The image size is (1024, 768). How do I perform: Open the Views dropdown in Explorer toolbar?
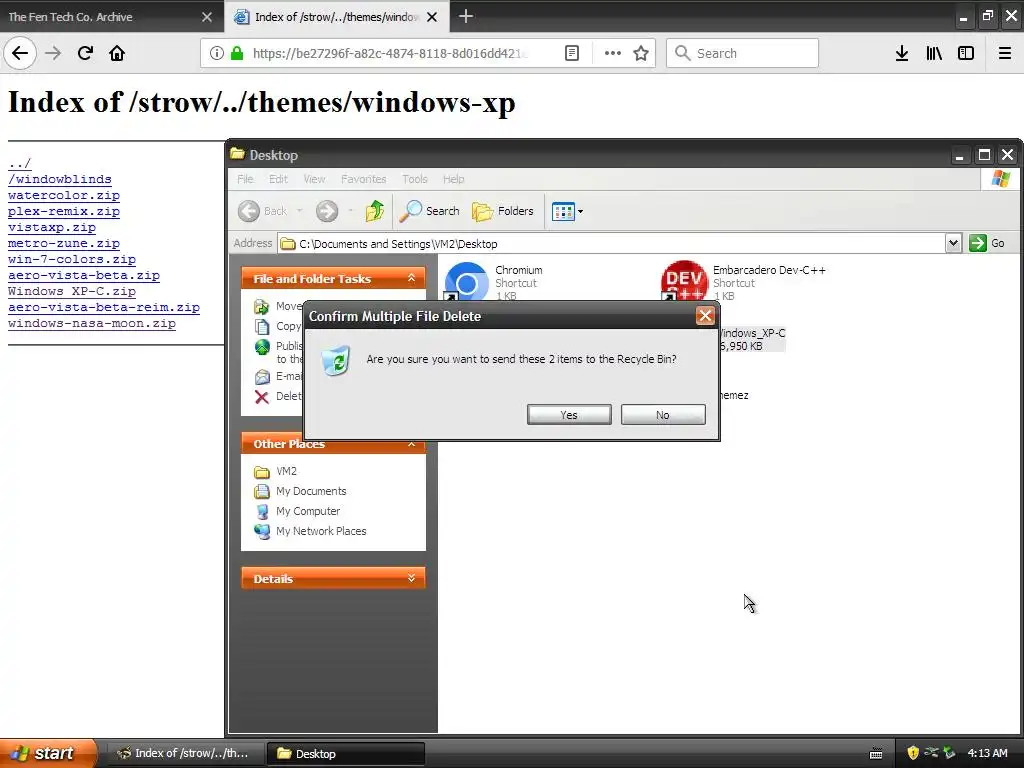click(567, 211)
